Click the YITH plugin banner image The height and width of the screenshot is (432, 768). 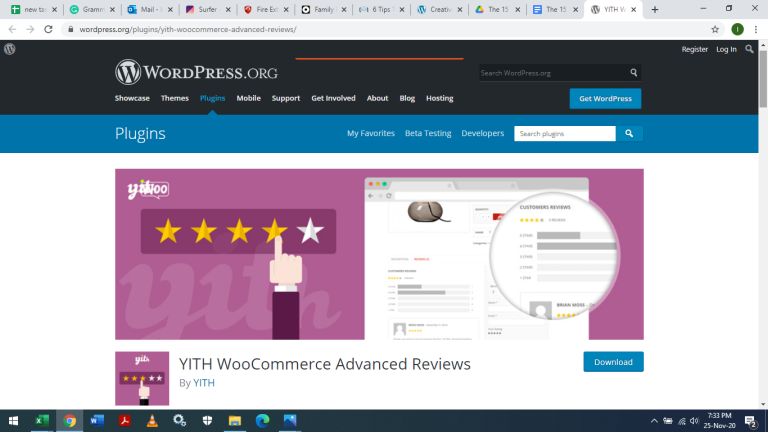click(379, 254)
